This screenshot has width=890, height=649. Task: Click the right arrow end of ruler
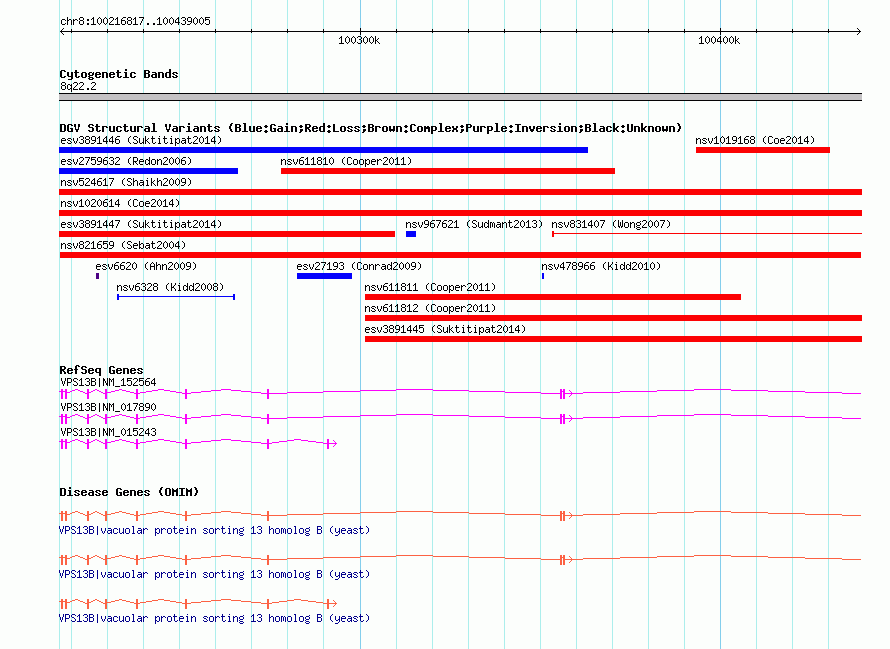click(x=858, y=31)
